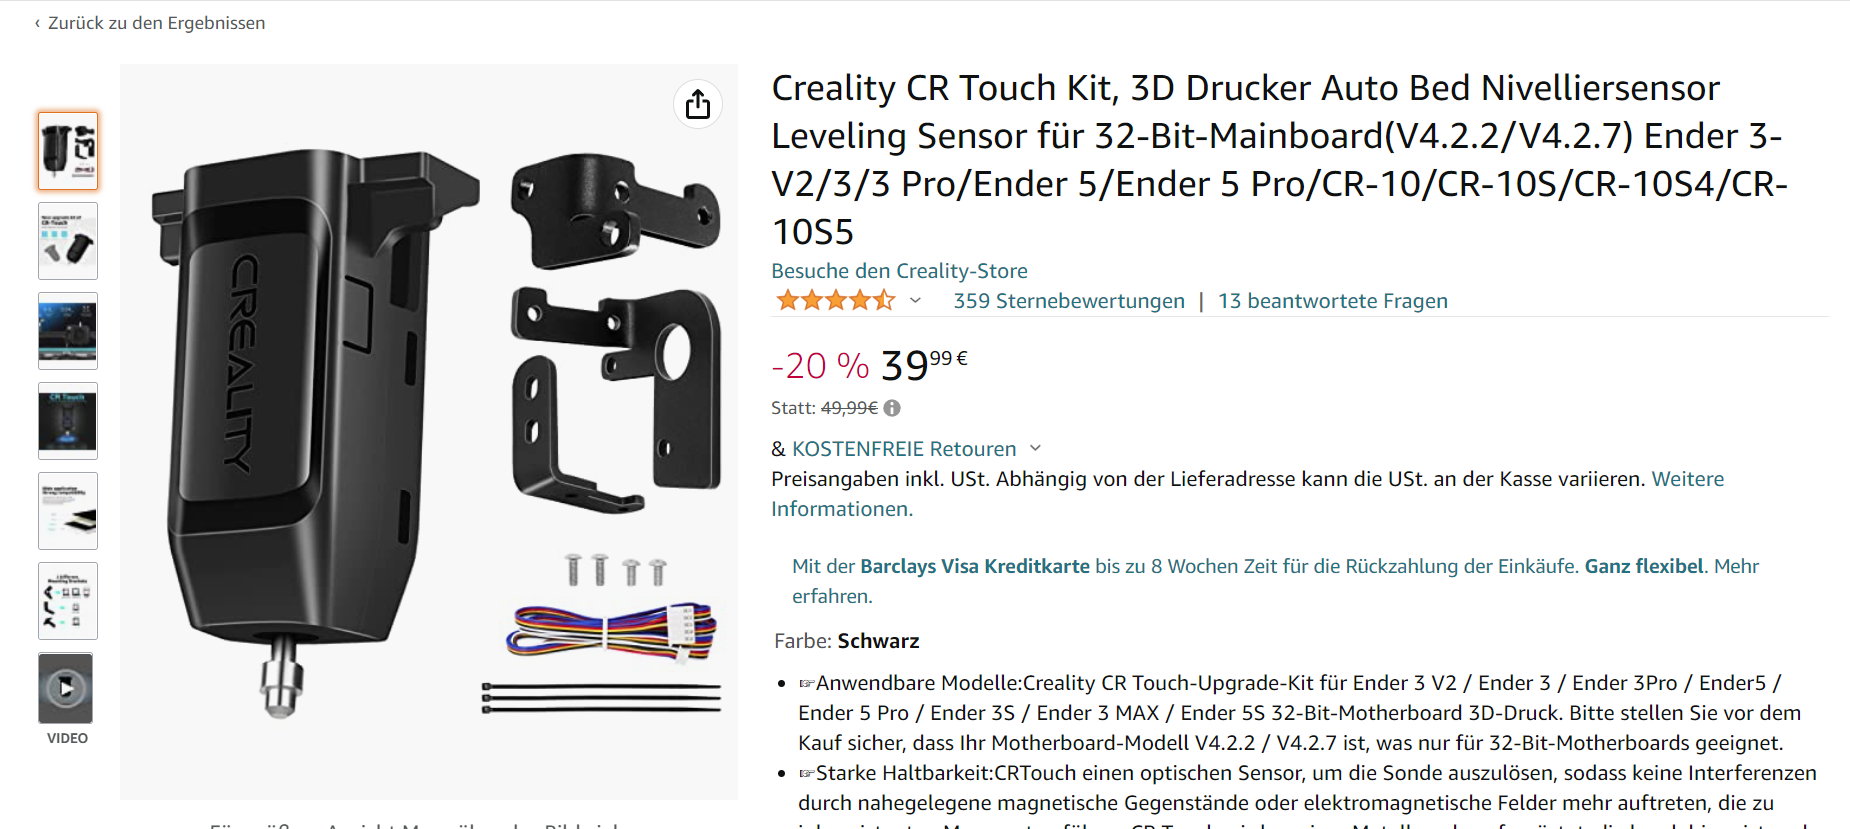This screenshot has width=1850, height=829.
Task: Open the 359 Sternebewertungen link
Action: pyautogui.click(x=1069, y=301)
